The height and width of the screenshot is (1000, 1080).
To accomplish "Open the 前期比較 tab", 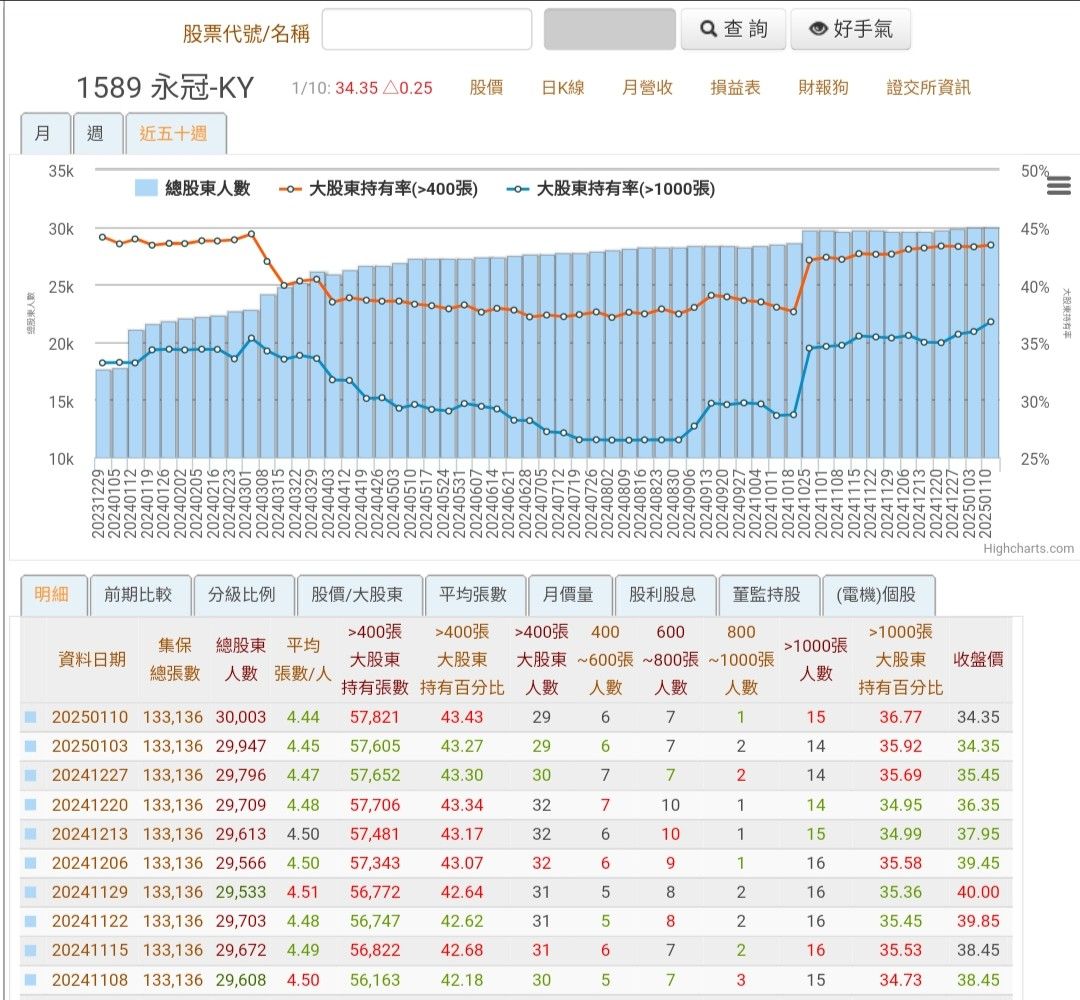I will click(x=140, y=593).
